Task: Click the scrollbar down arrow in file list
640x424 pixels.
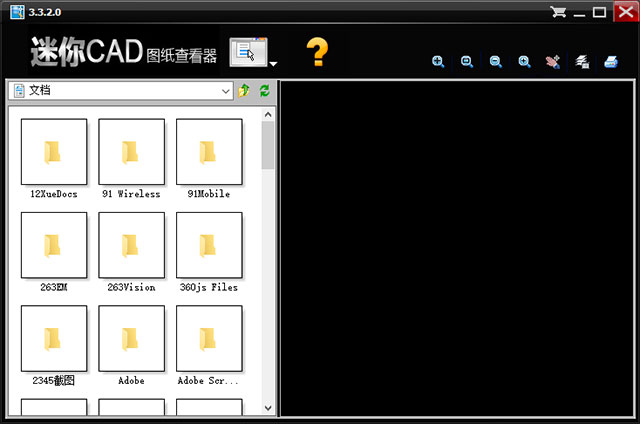Action: pos(268,408)
